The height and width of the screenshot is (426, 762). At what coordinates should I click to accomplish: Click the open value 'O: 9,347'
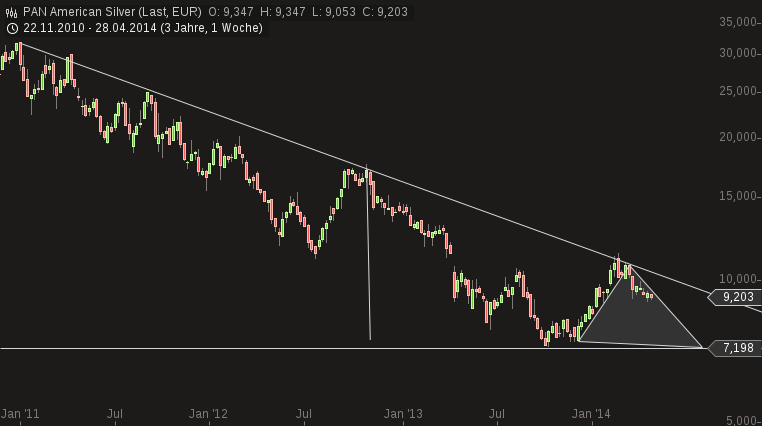click(x=230, y=12)
